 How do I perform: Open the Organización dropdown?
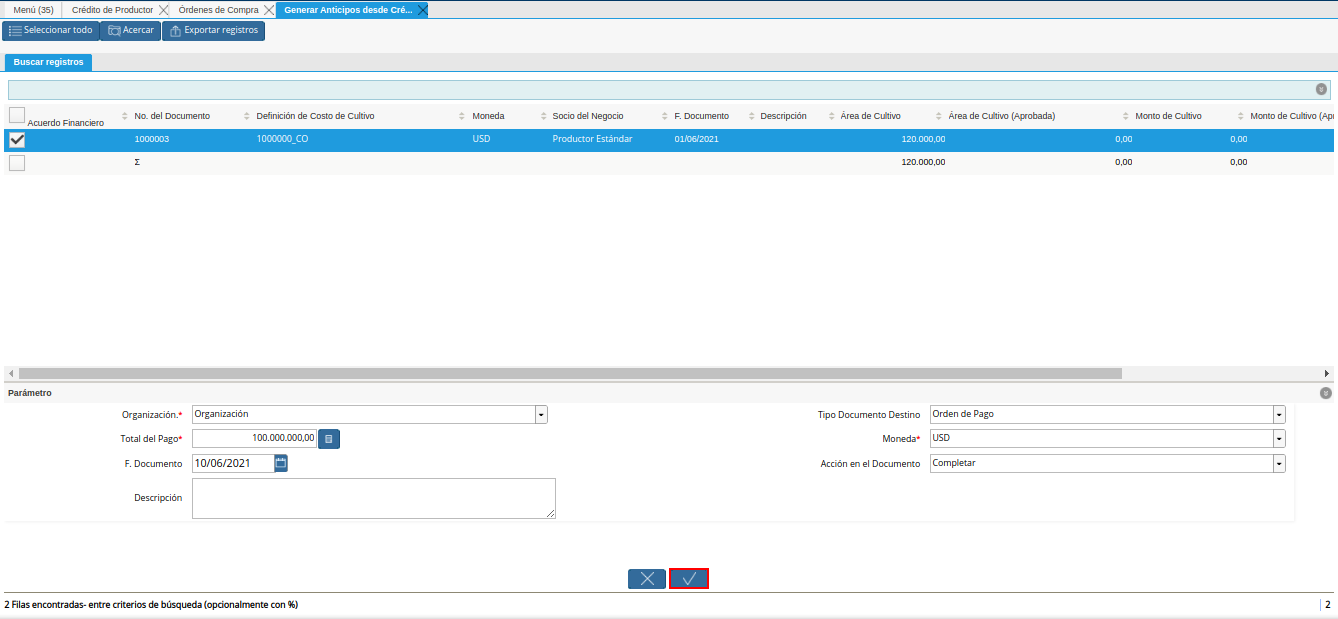coord(541,414)
